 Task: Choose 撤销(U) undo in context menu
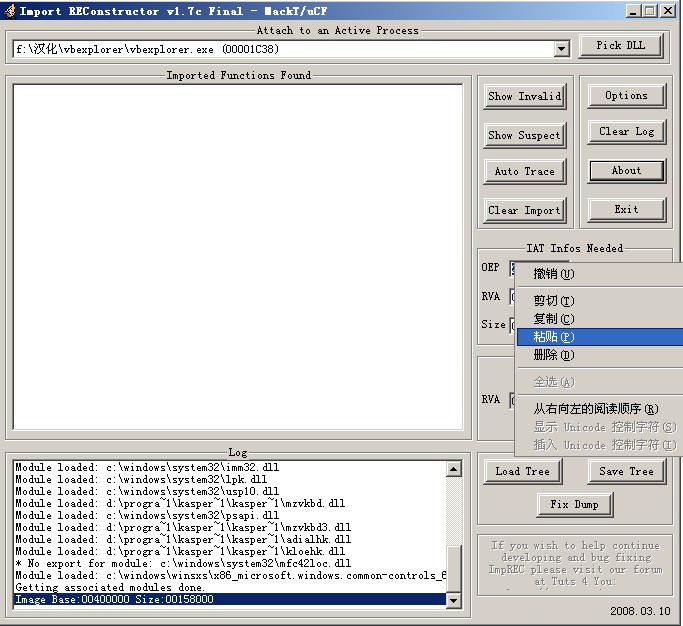click(600, 274)
